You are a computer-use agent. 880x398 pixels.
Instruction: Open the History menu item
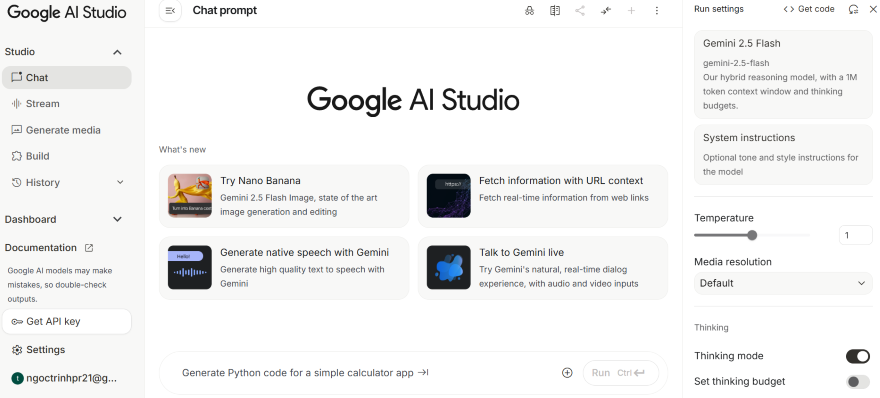(66, 182)
